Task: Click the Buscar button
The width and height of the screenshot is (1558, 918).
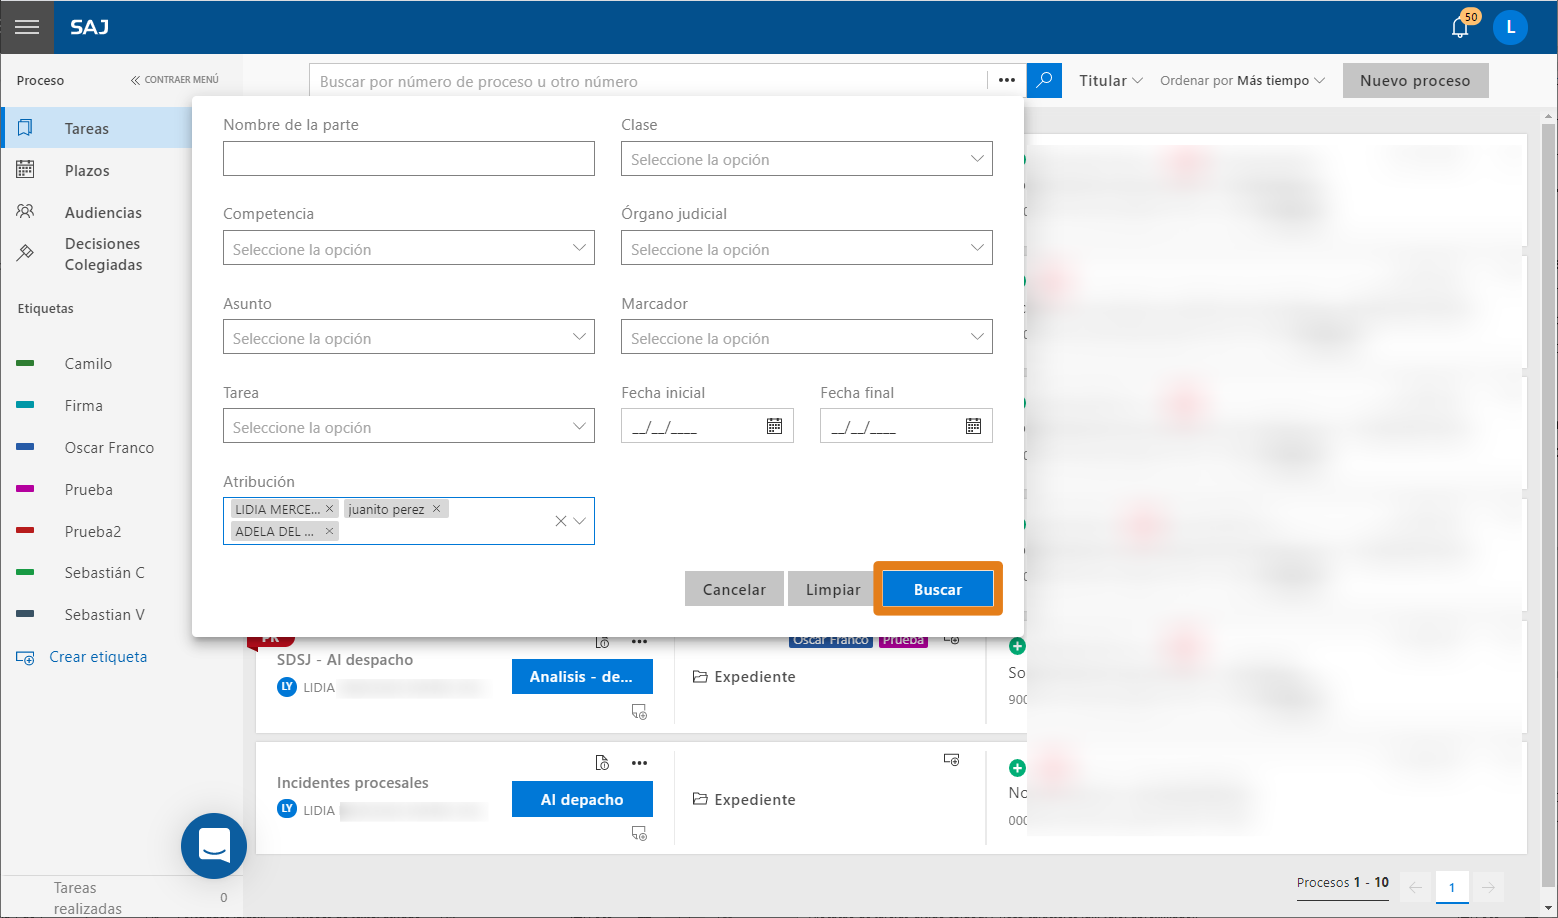Action: pos(938,589)
